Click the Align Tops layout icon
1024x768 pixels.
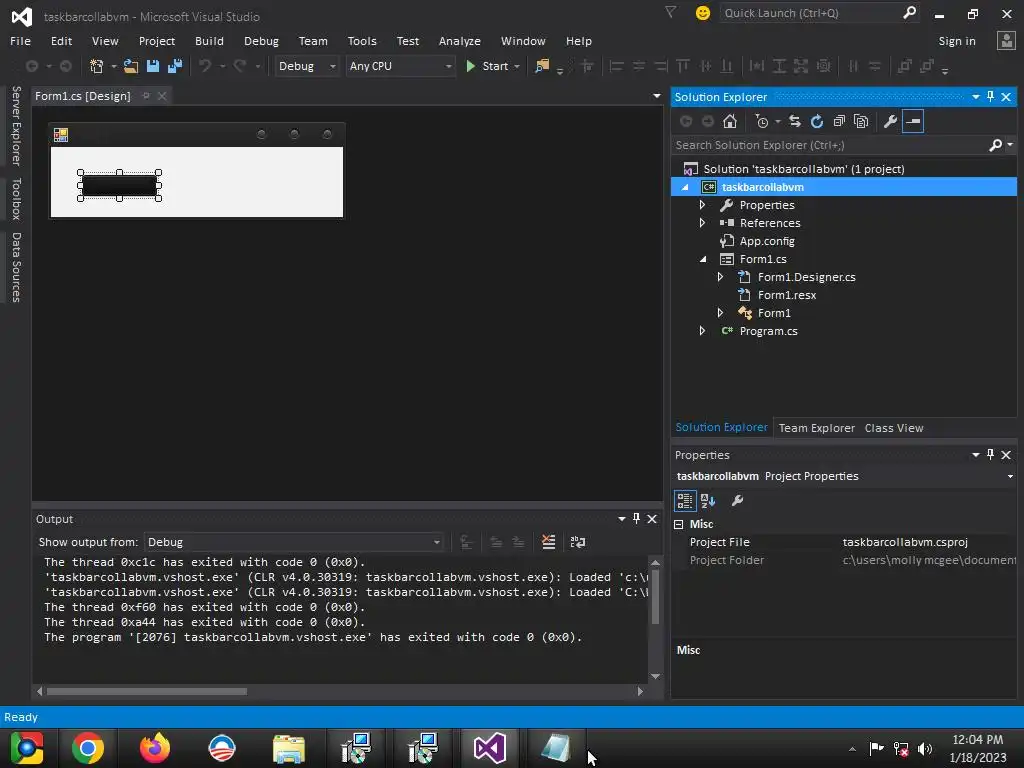683,66
